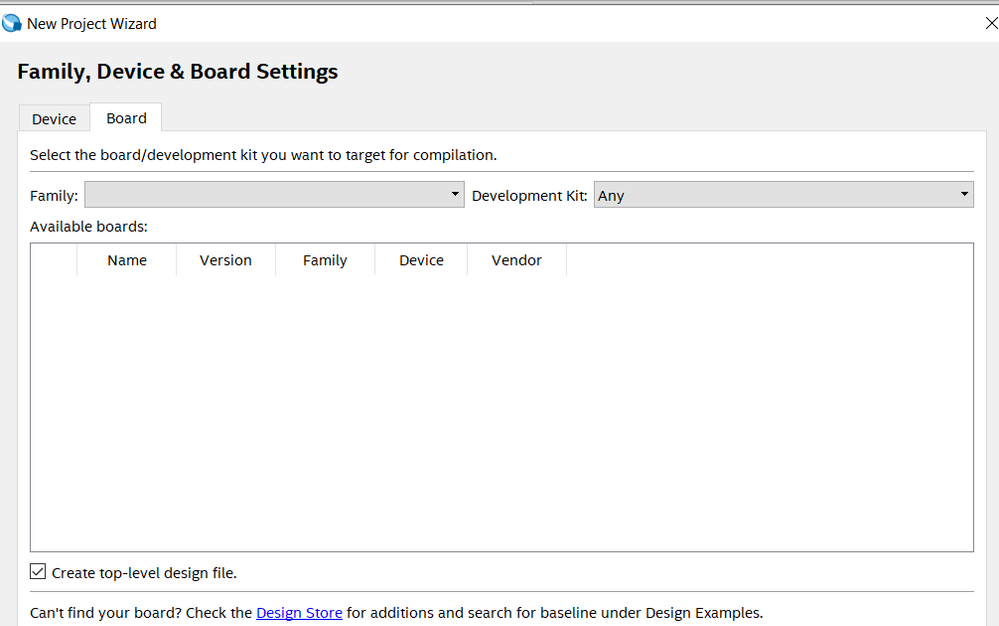This screenshot has height=626, width=999.
Task: Open the Family dropdown list
Action: (275, 195)
